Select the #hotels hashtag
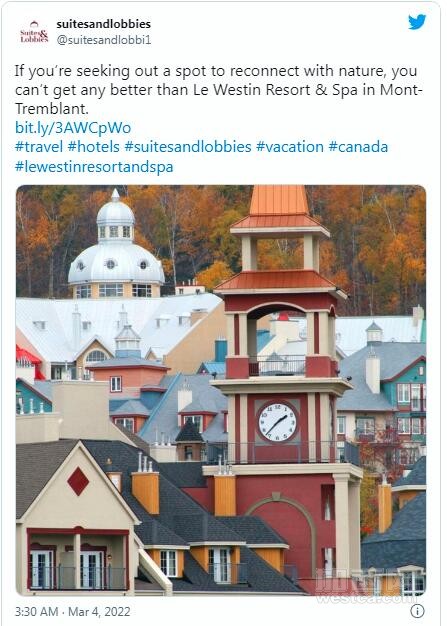This screenshot has width=447, height=626. tap(93, 147)
